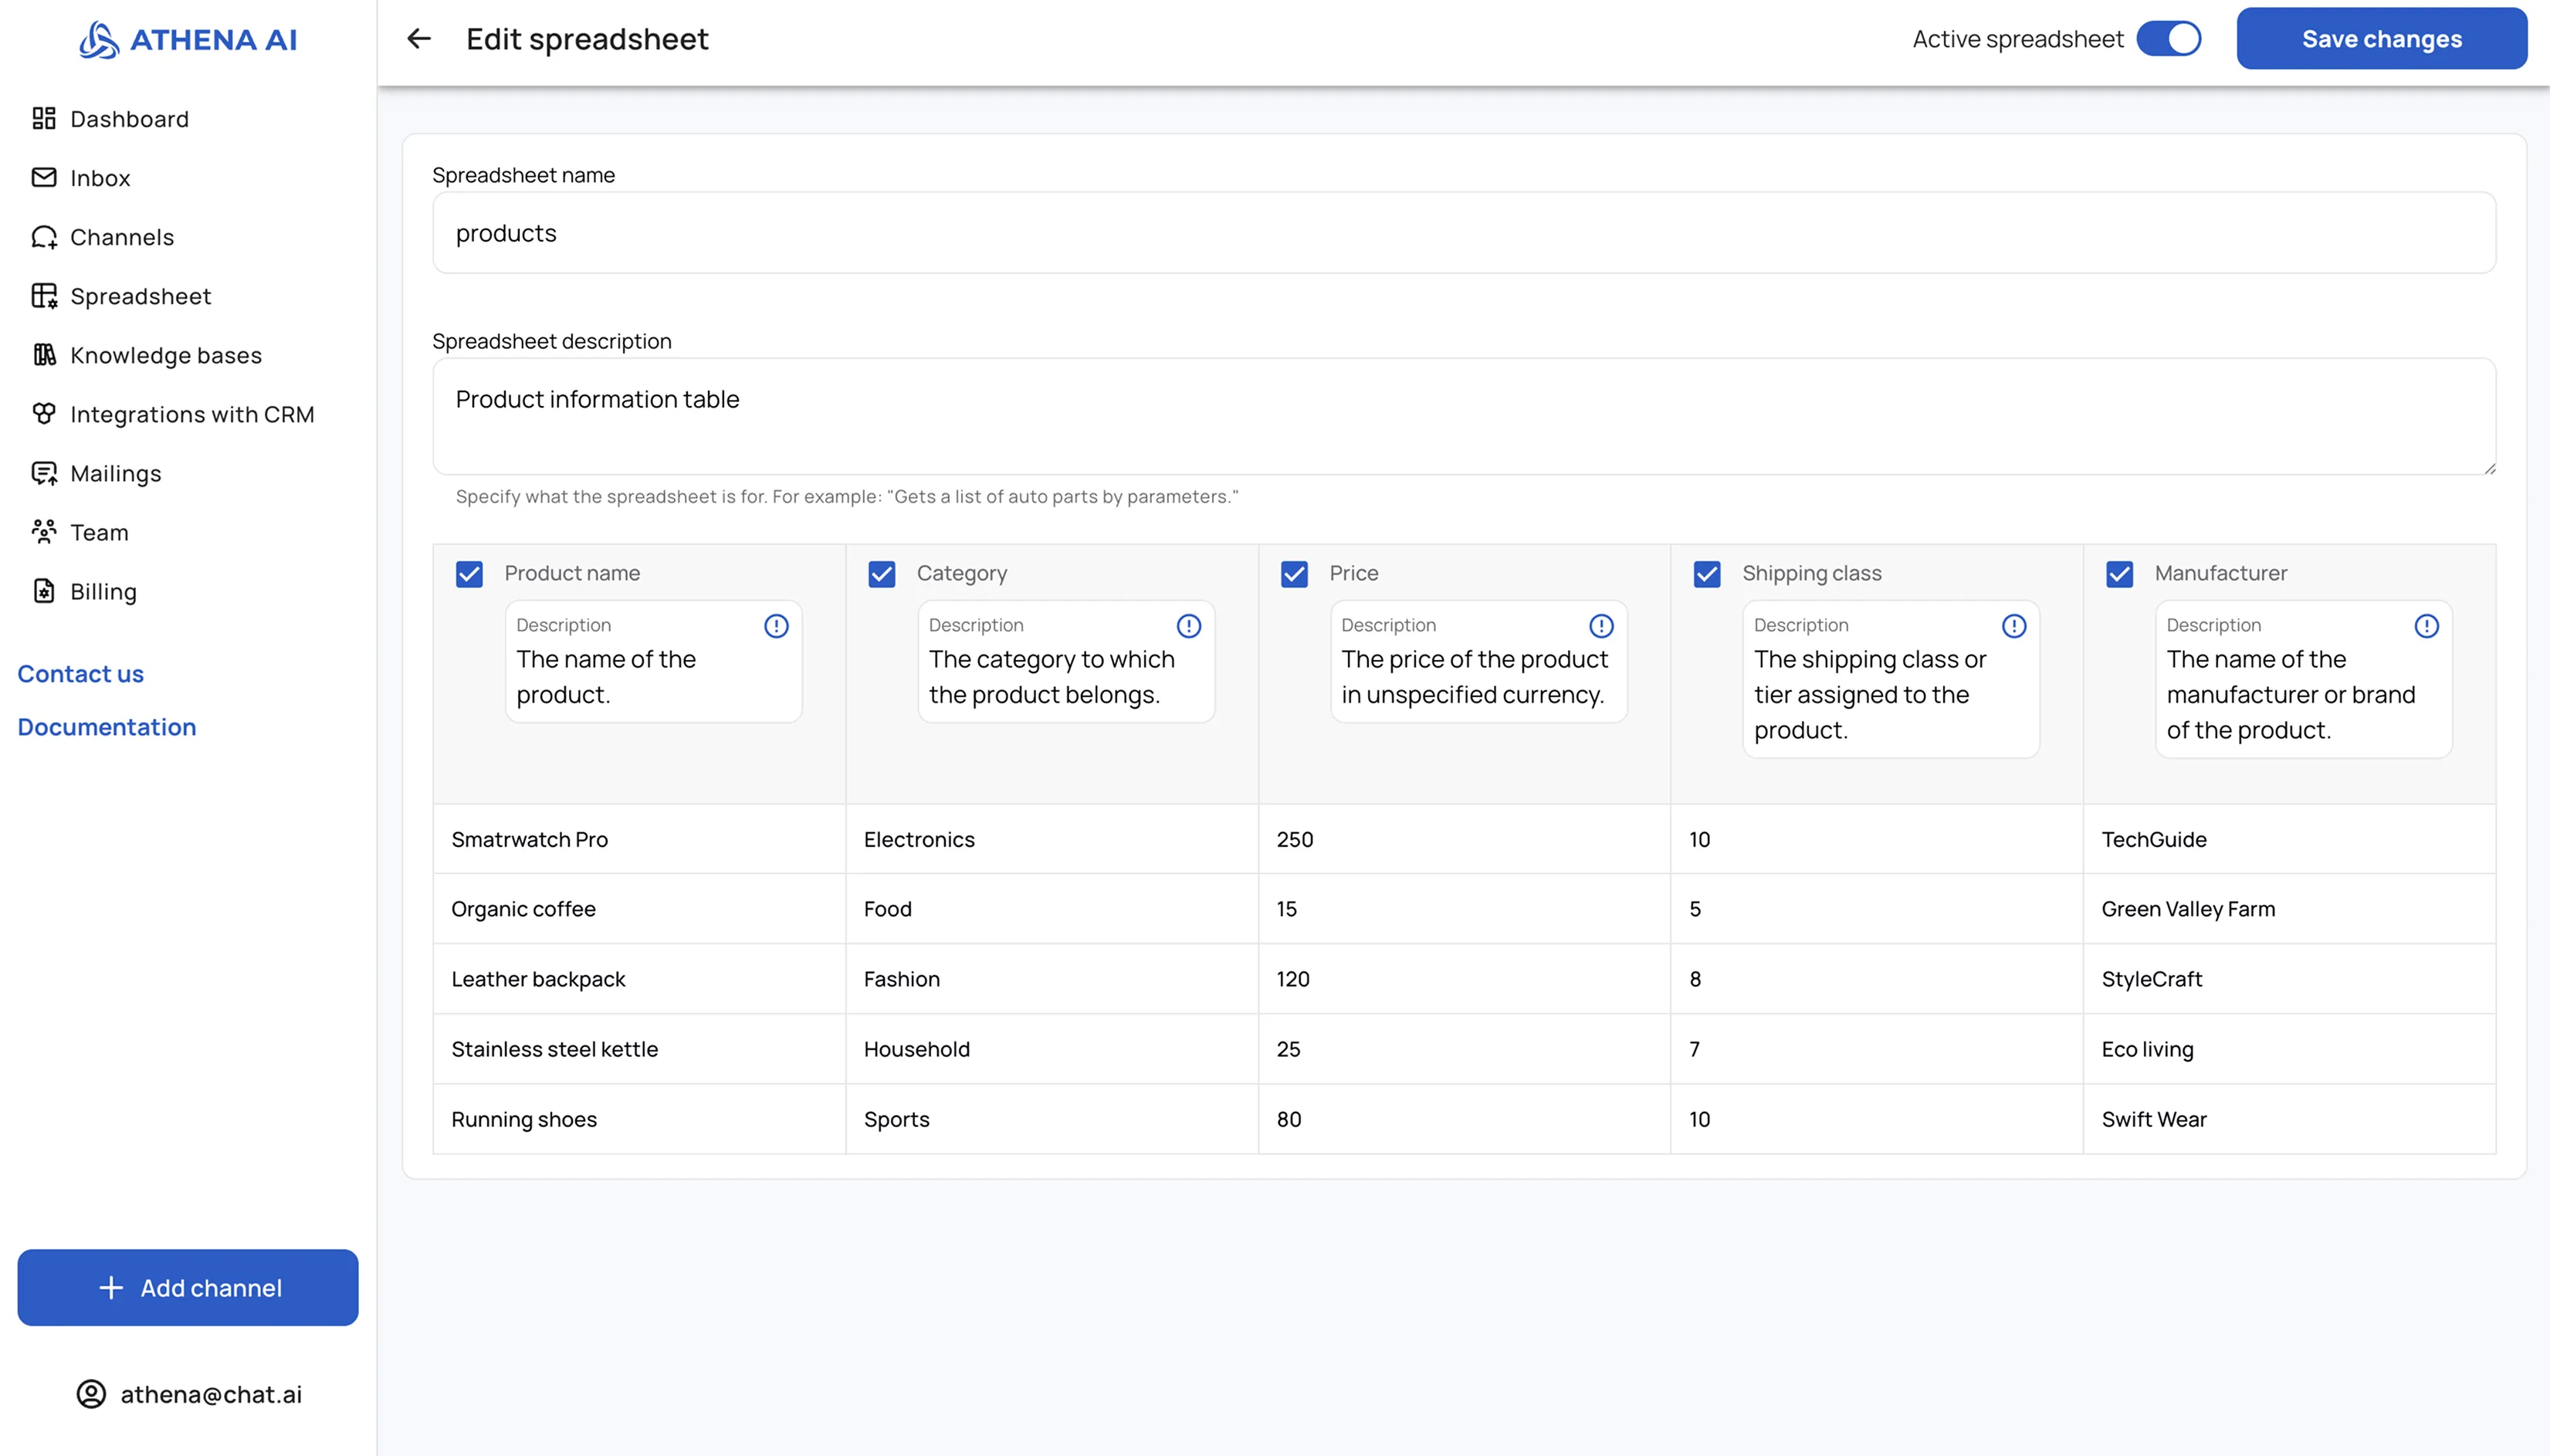Click the Integrations with CRM icon

coord(43,414)
